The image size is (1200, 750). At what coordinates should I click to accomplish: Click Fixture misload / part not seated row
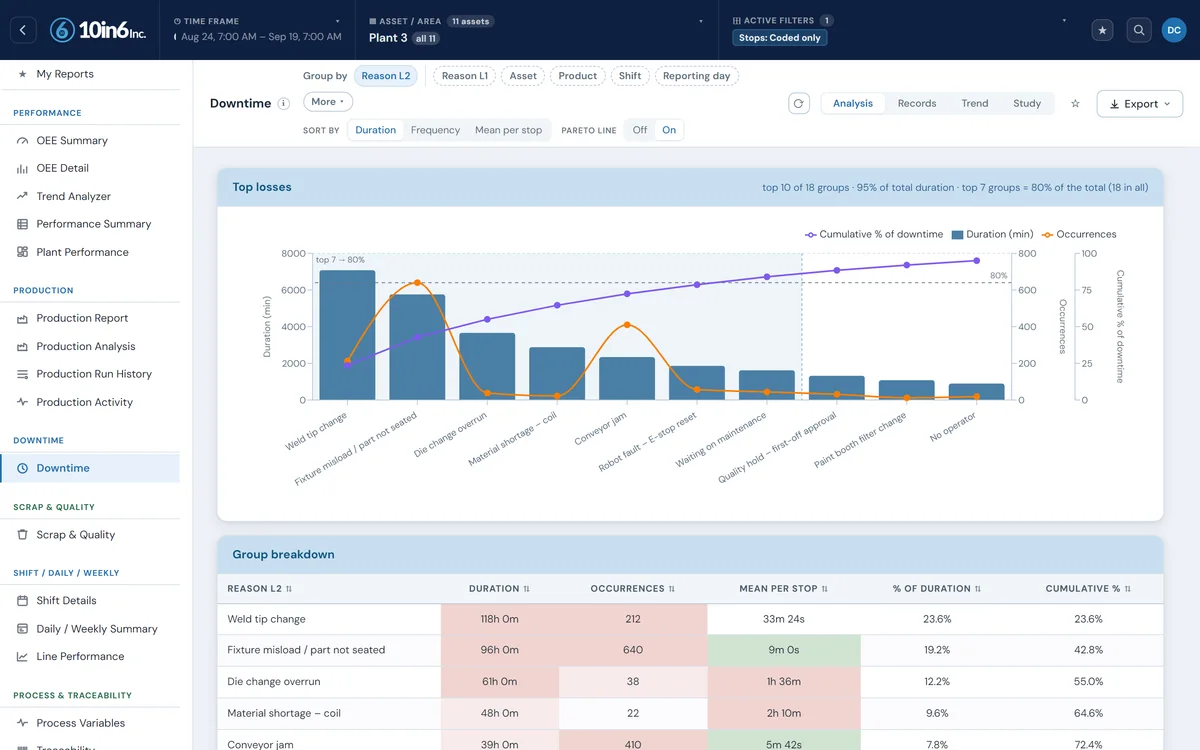tap(690, 650)
